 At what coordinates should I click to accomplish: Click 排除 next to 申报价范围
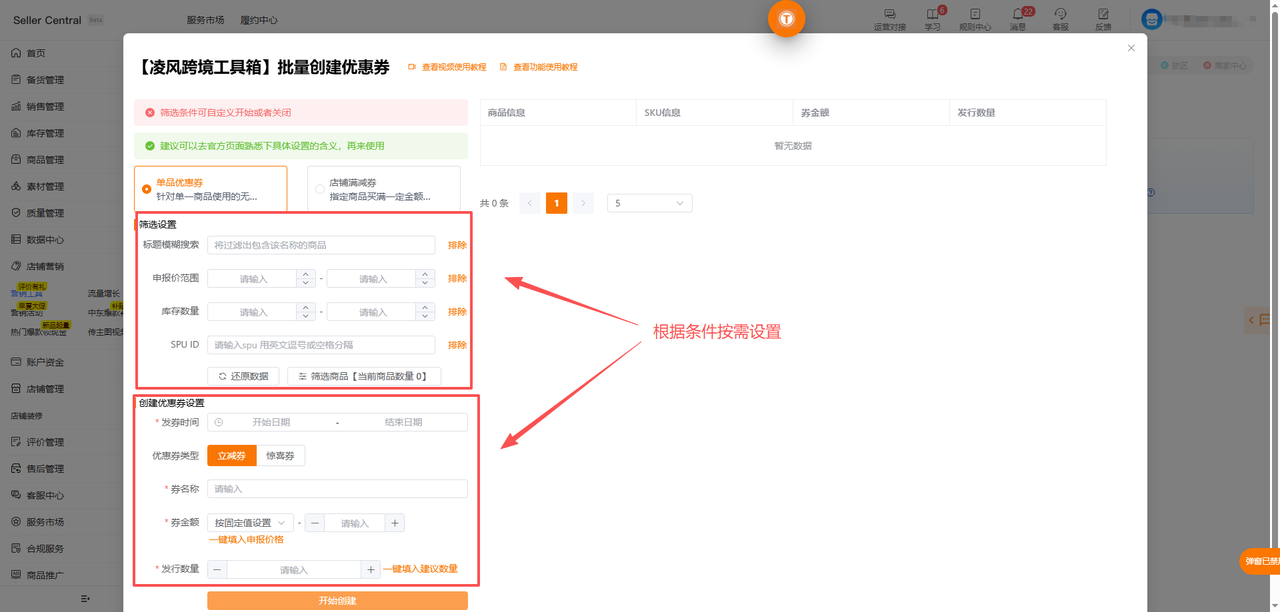(457, 279)
